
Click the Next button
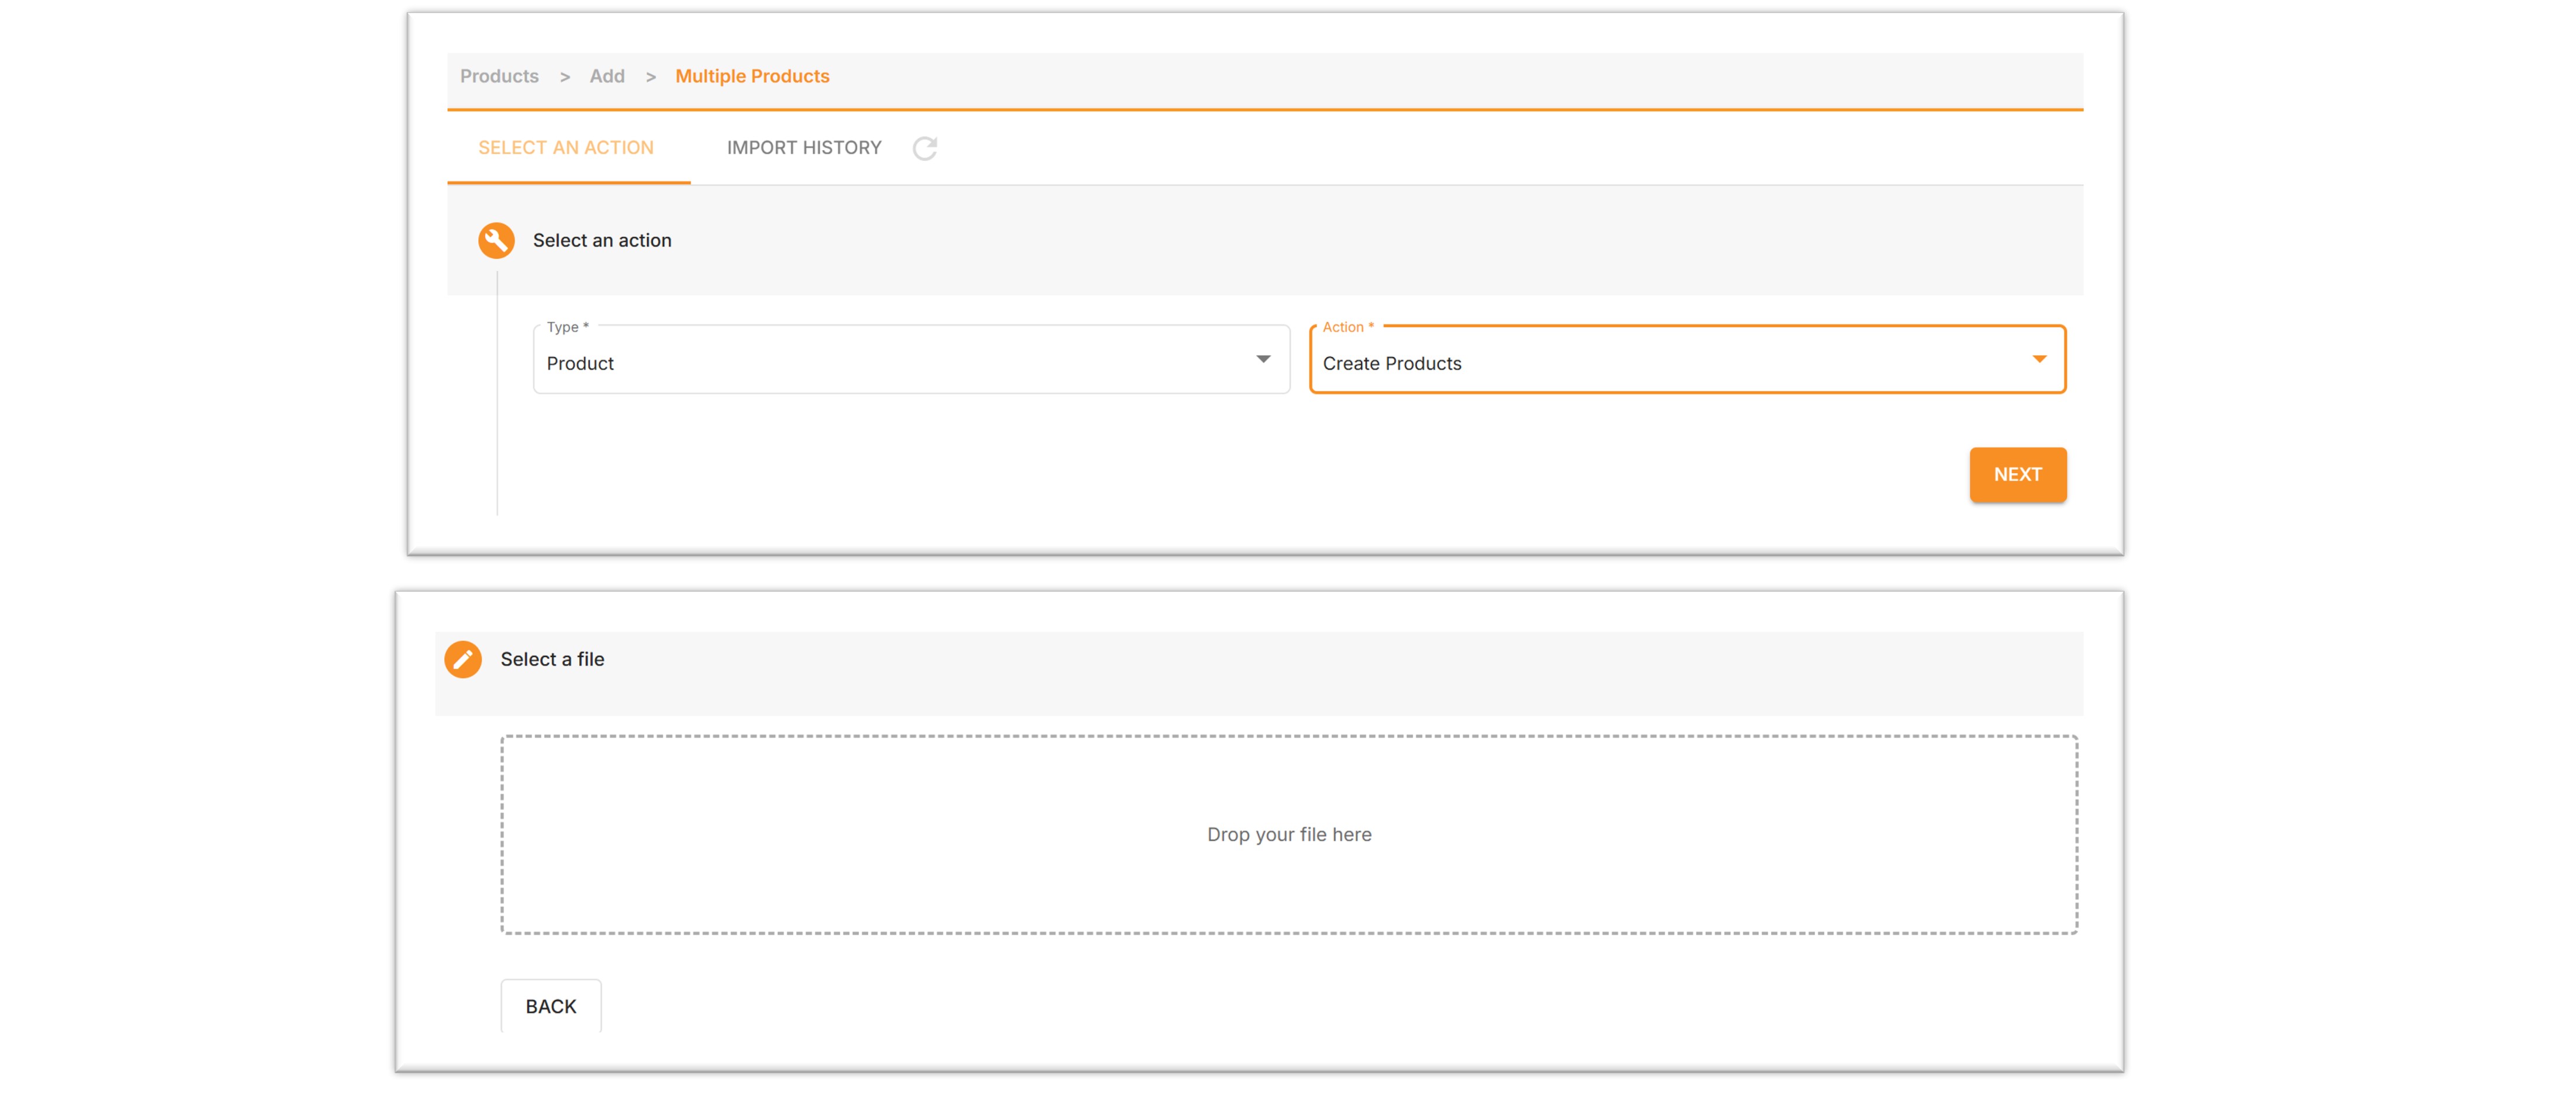(2017, 474)
